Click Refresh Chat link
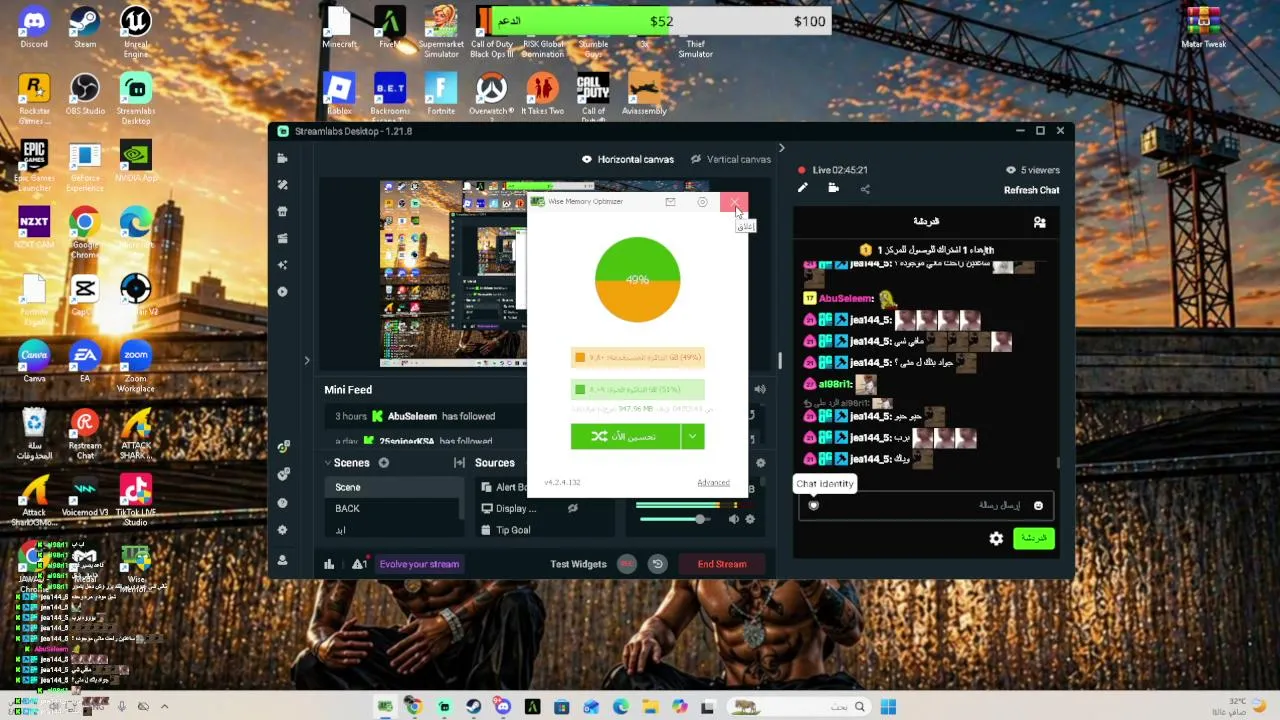The image size is (1280, 720). tap(1031, 190)
